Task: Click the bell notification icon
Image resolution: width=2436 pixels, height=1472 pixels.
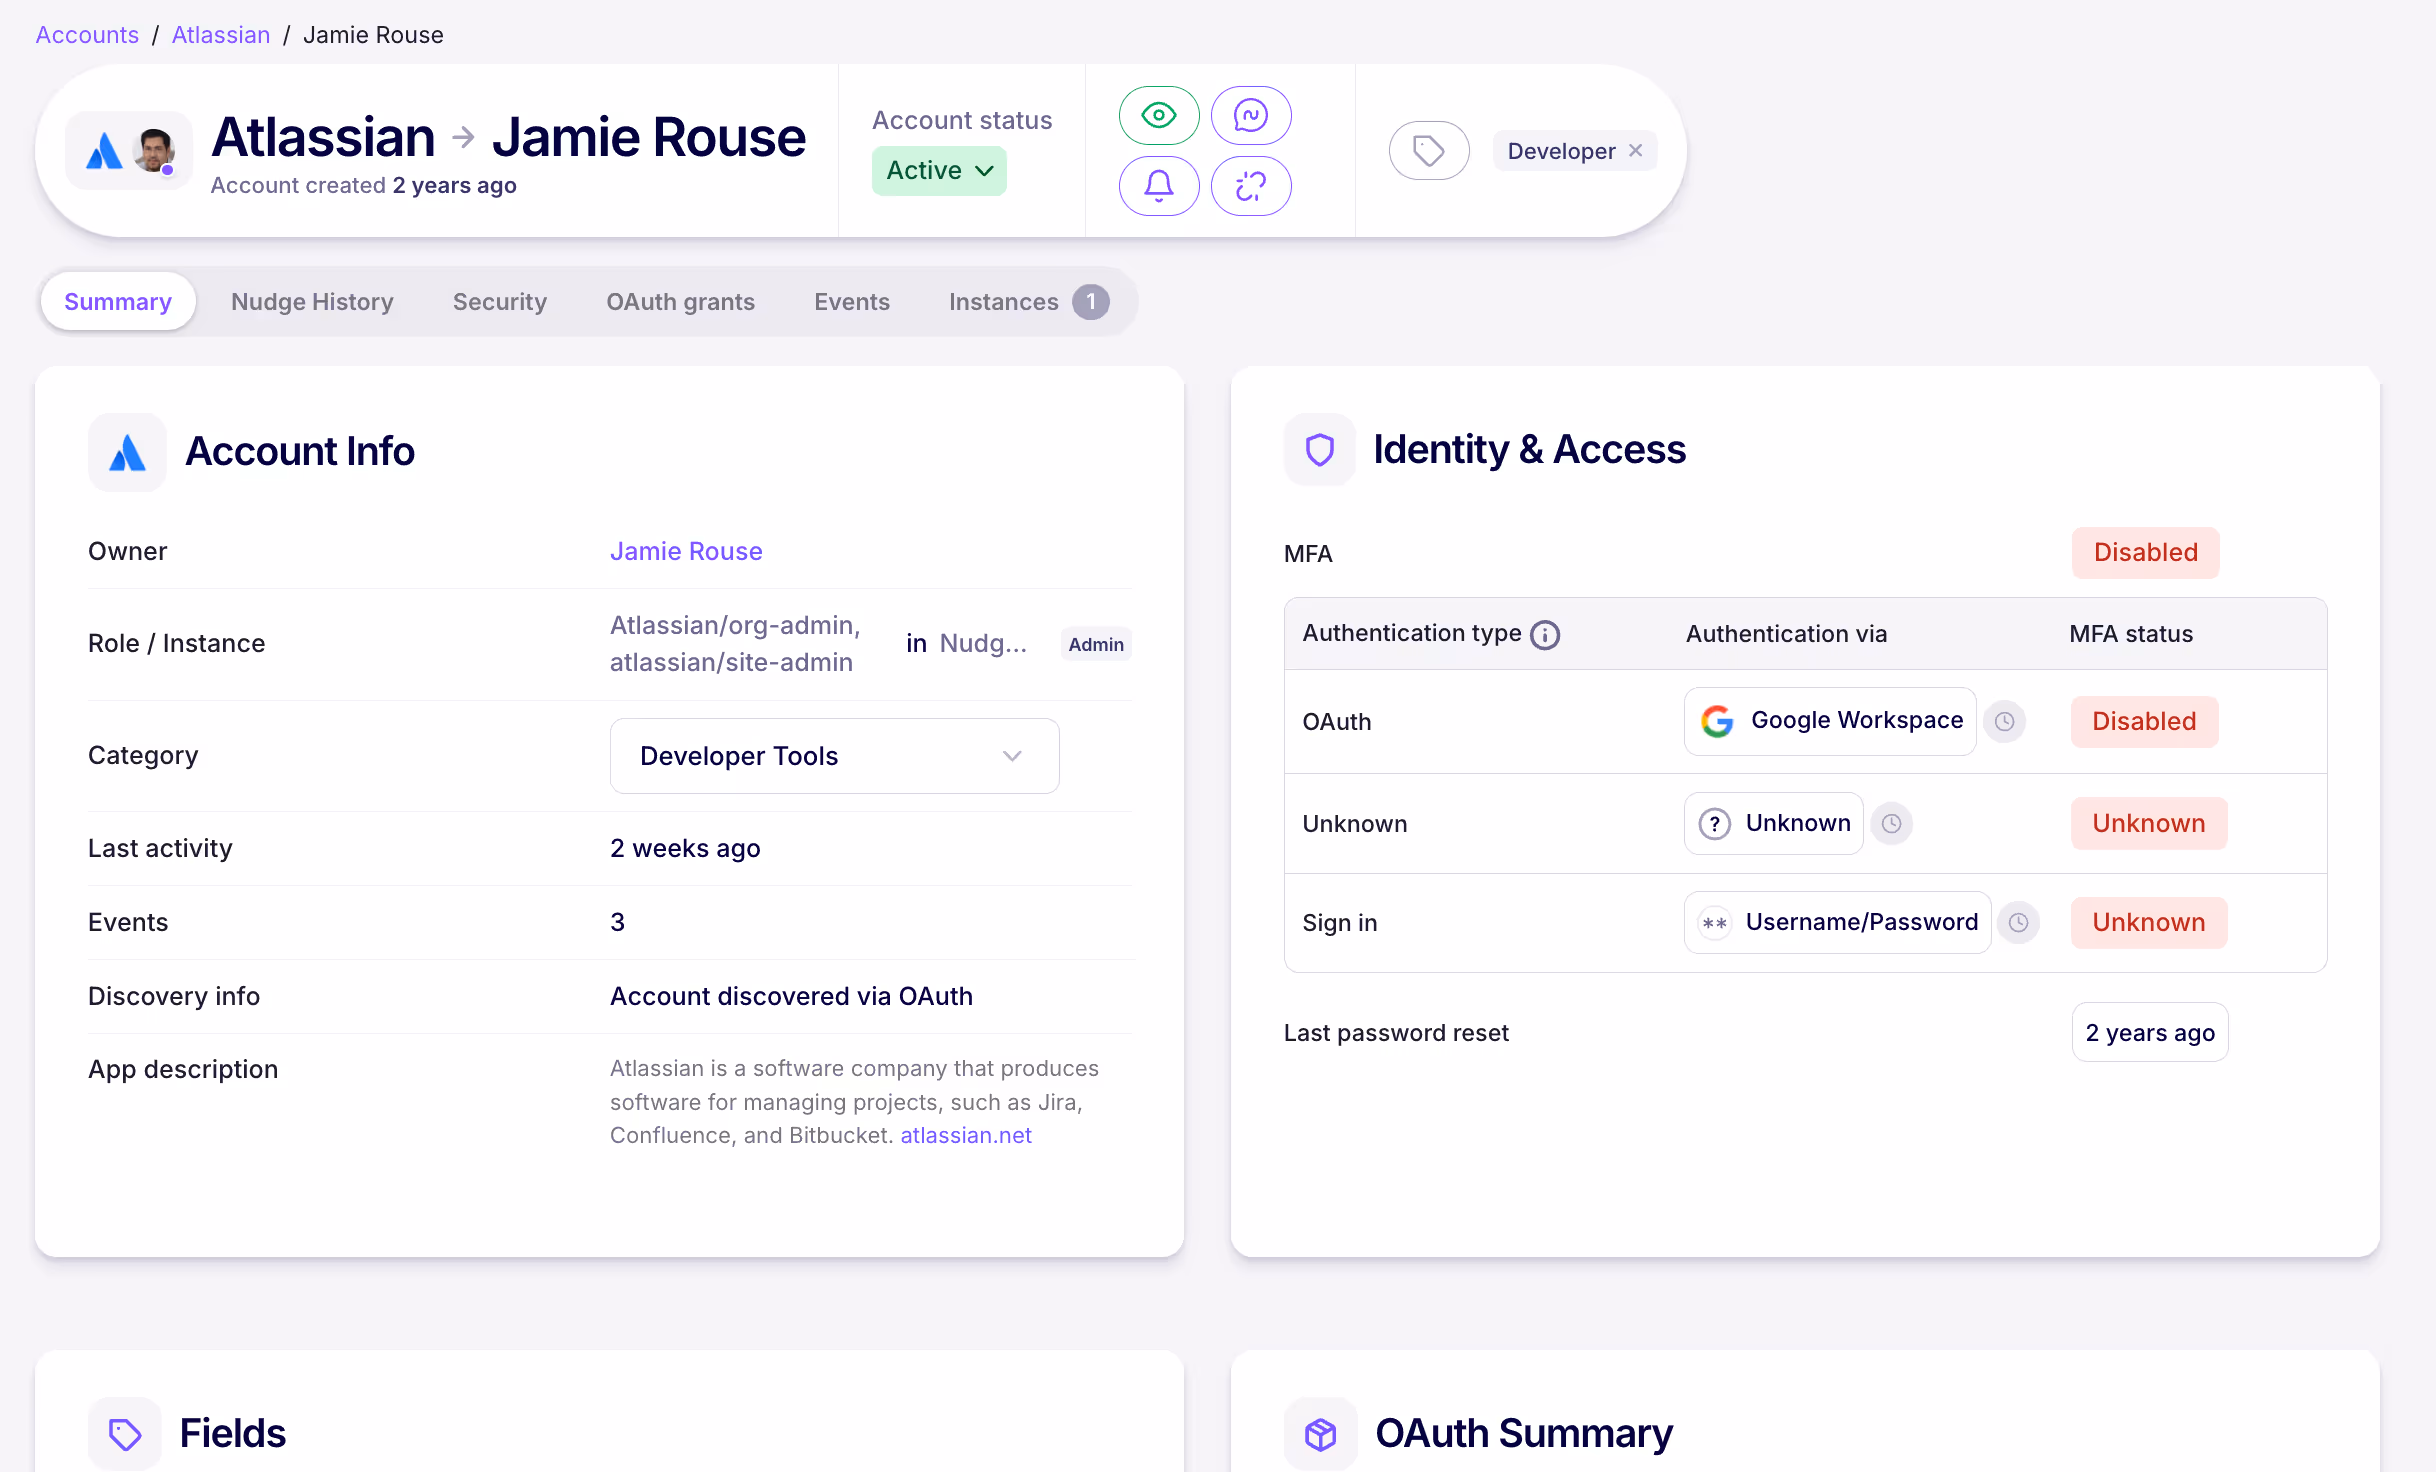Action: pos(1159,186)
